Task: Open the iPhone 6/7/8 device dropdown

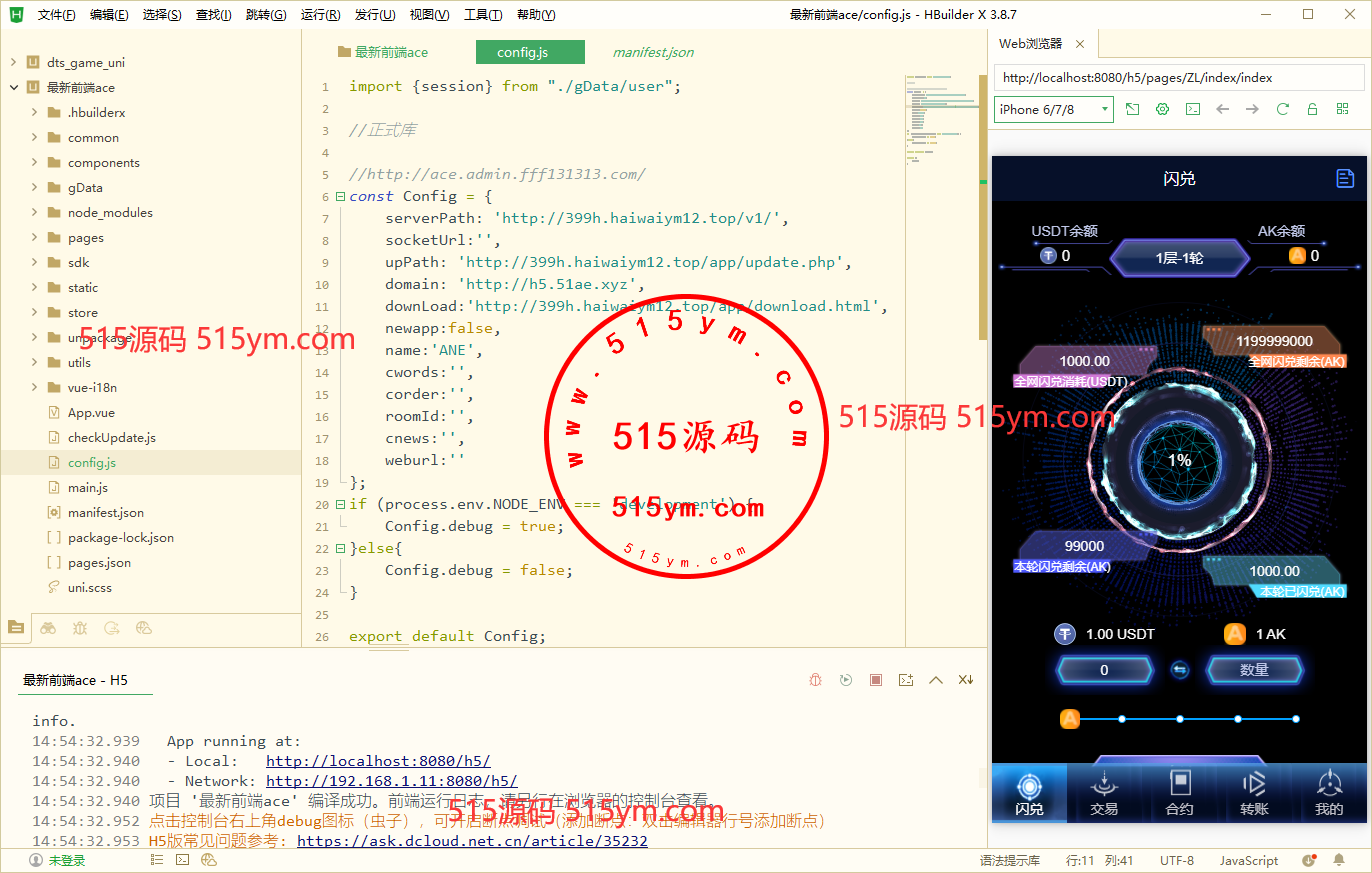Action: point(1053,109)
